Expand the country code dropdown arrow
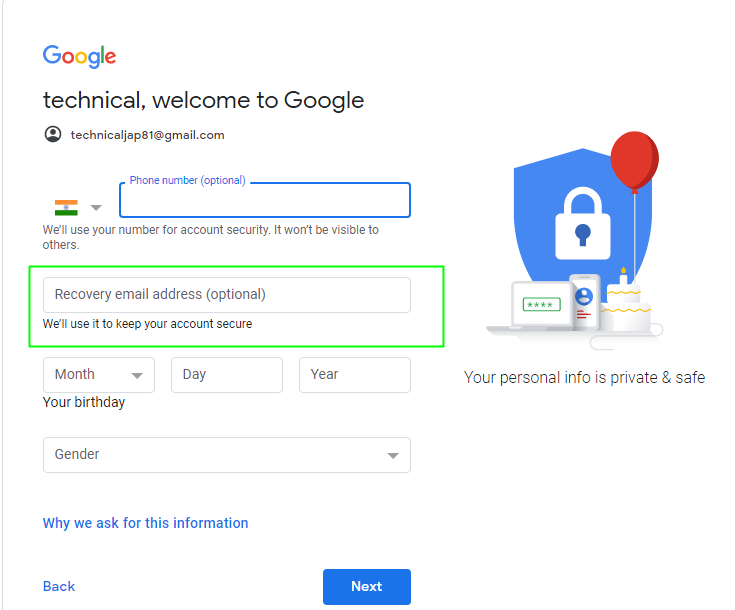Viewport: 735px width, 610px height. tap(96, 208)
